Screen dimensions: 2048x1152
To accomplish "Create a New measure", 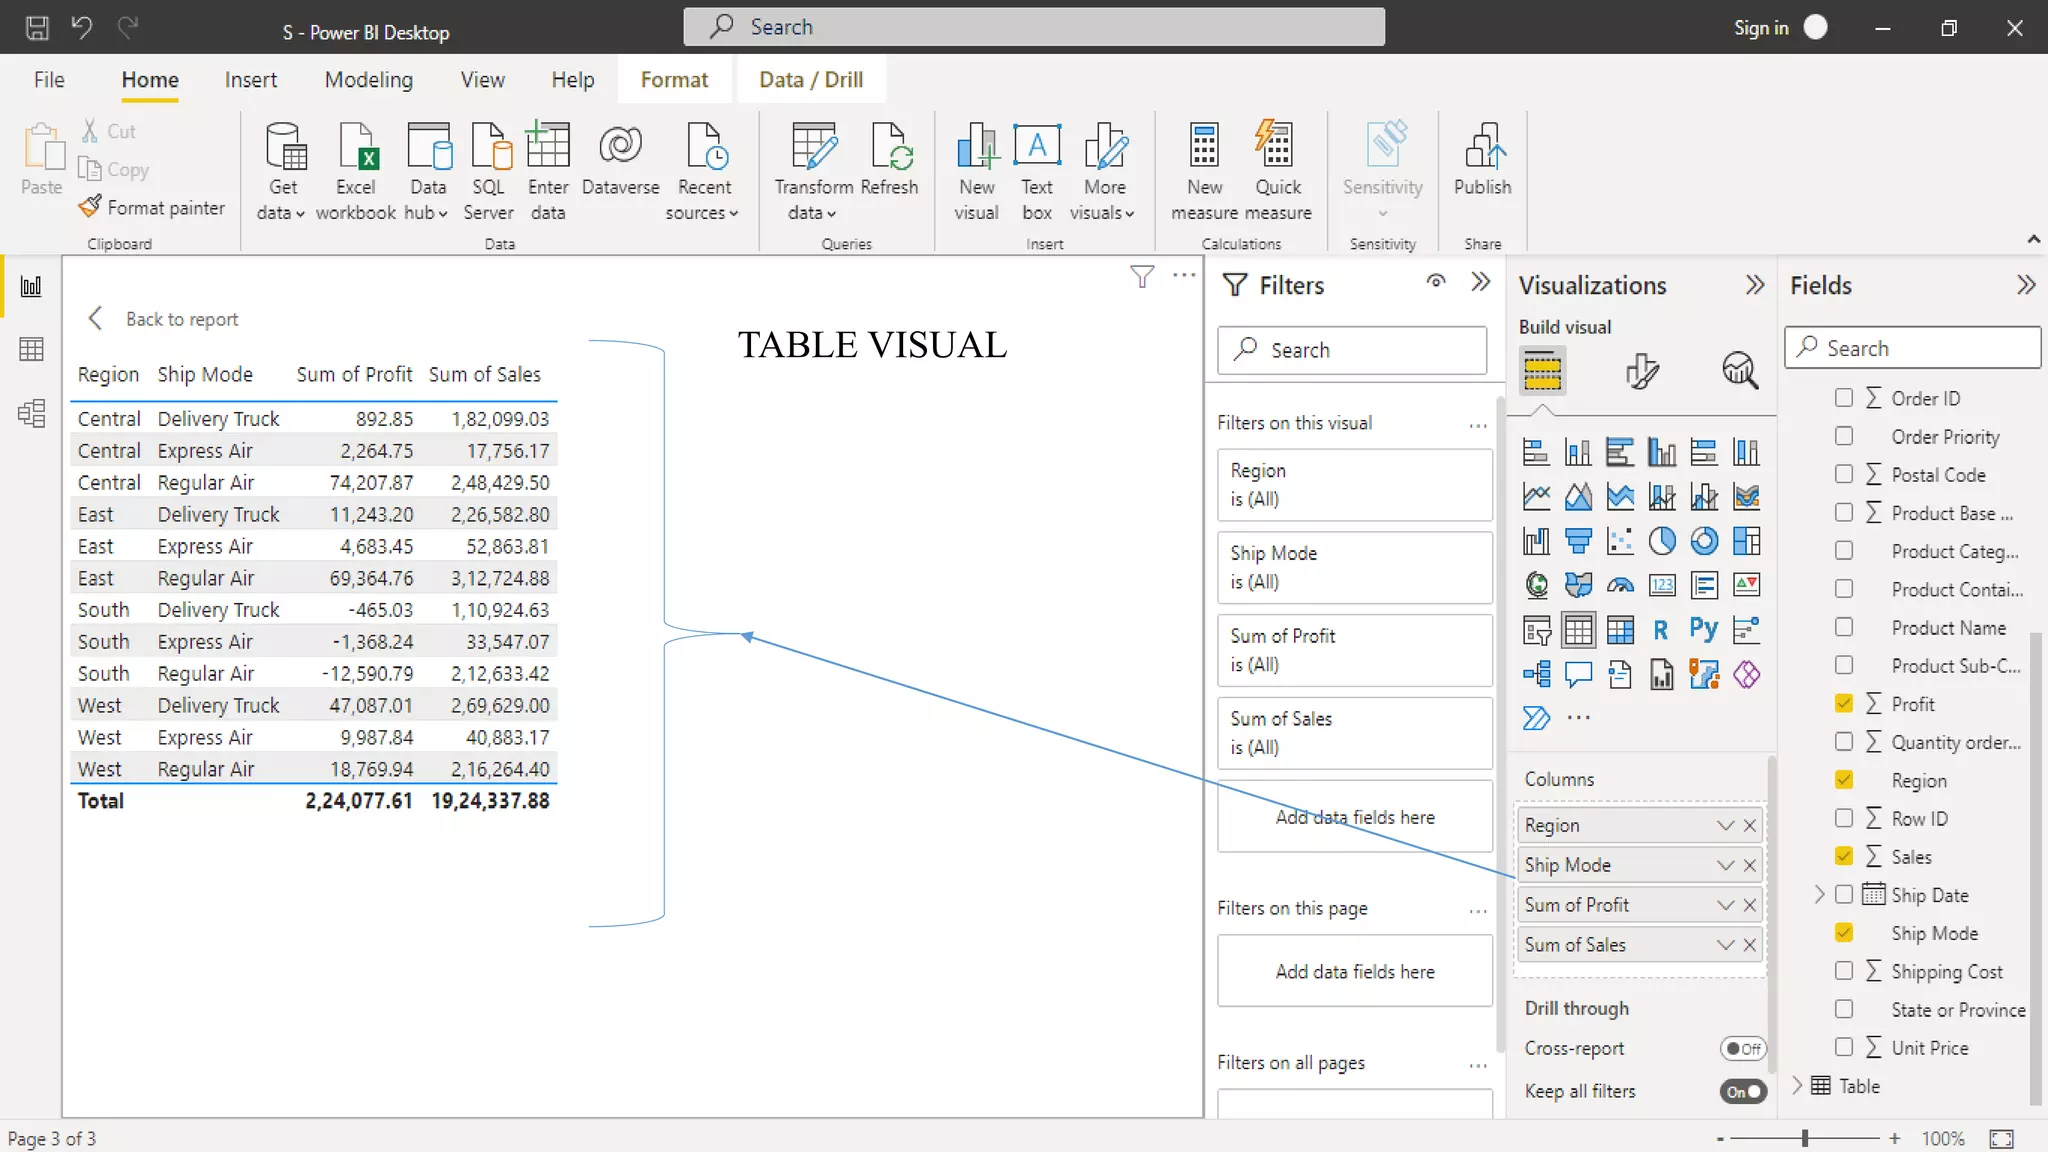I will (1204, 171).
